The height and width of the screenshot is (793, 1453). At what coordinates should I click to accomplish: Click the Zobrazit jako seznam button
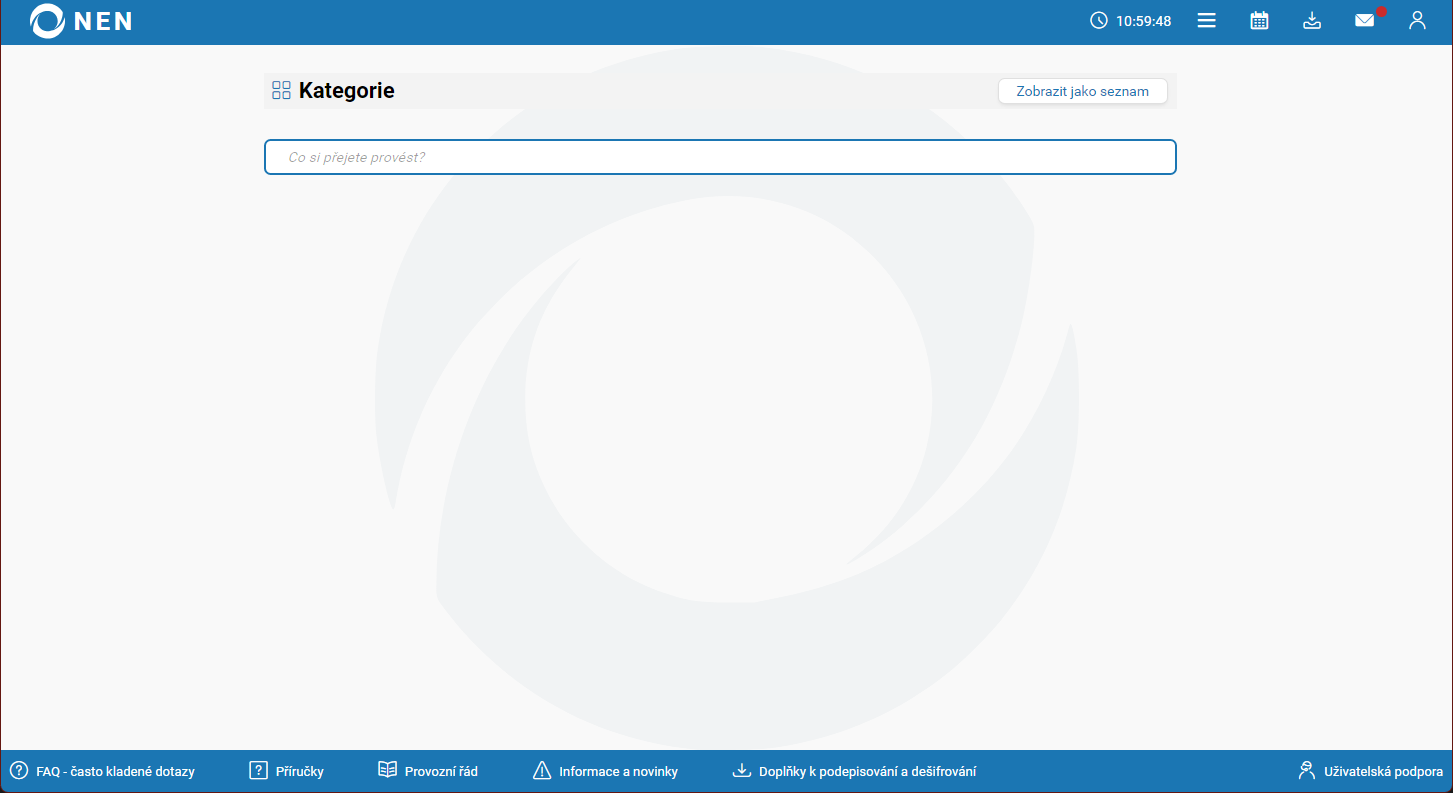1083,91
